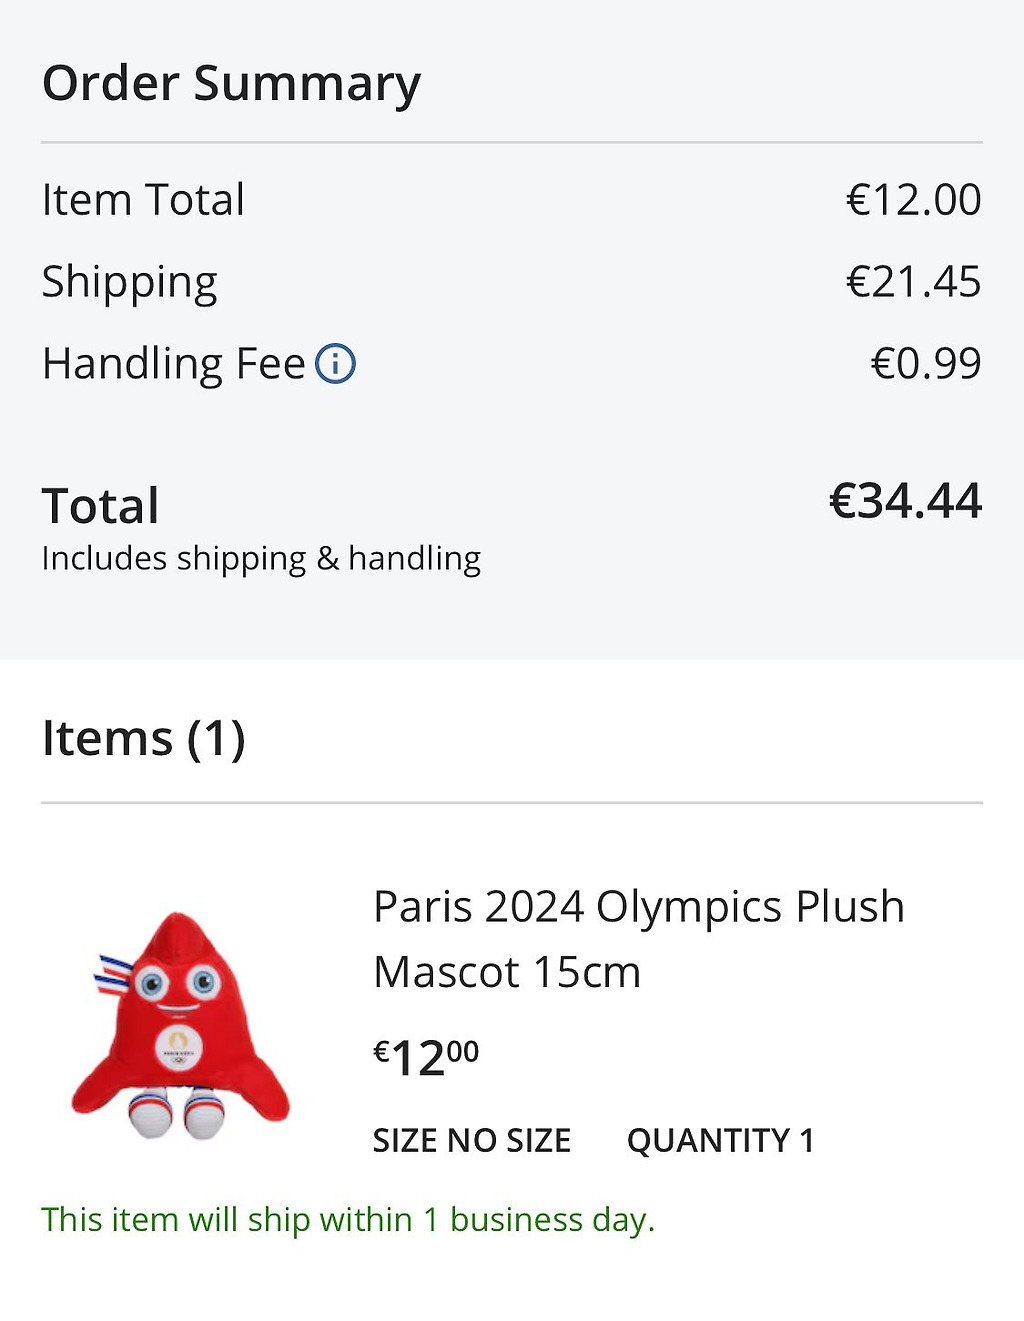Viewport: 1024px width, 1321px height.
Task: Select the €34.44 order total
Action: 905,501
